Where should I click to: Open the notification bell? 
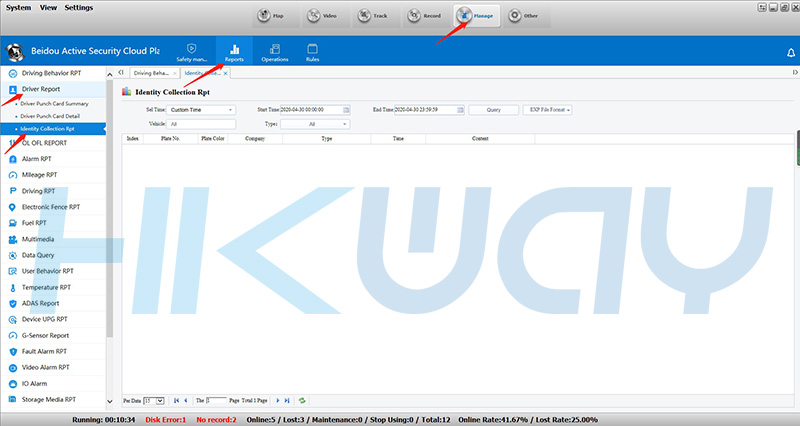[791, 53]
